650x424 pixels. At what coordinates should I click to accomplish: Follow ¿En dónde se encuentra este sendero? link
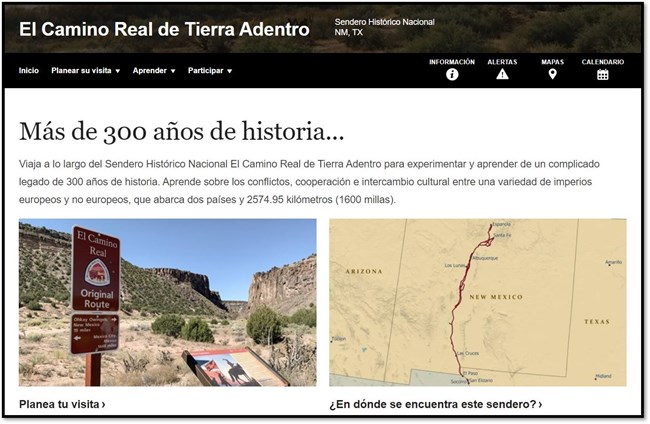[436, 404]
